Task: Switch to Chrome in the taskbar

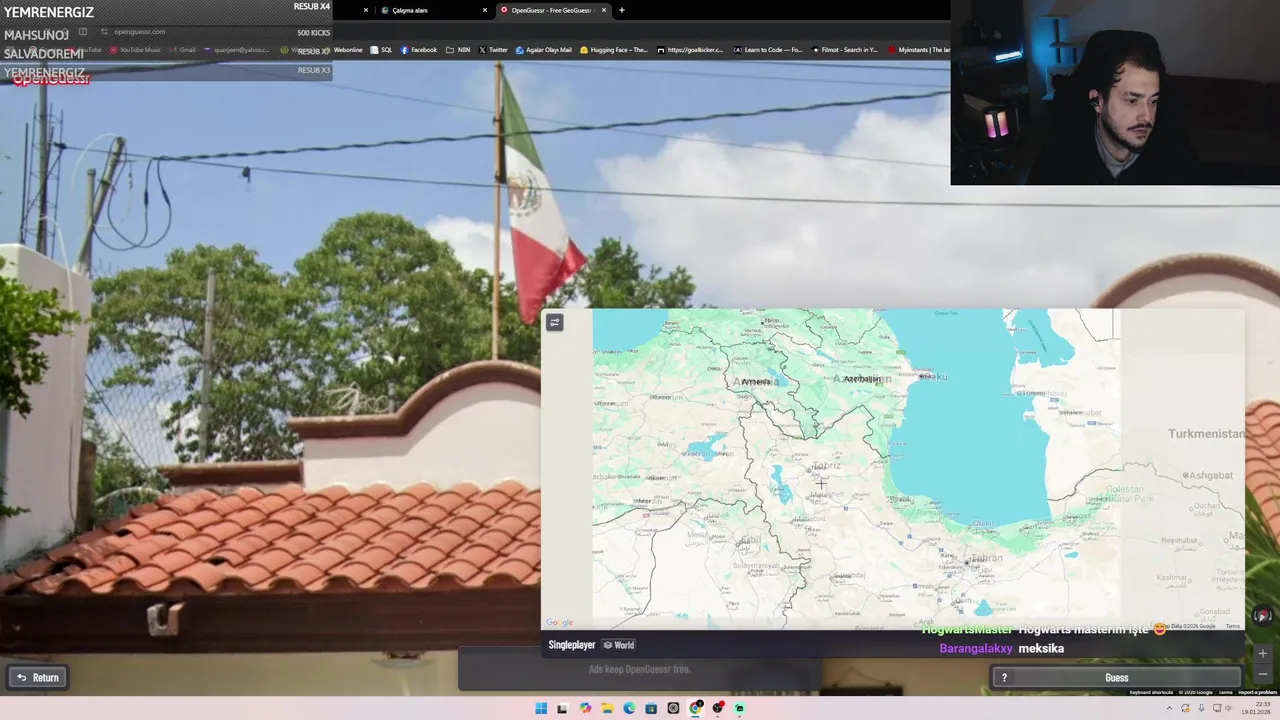Action: [695, 708]
